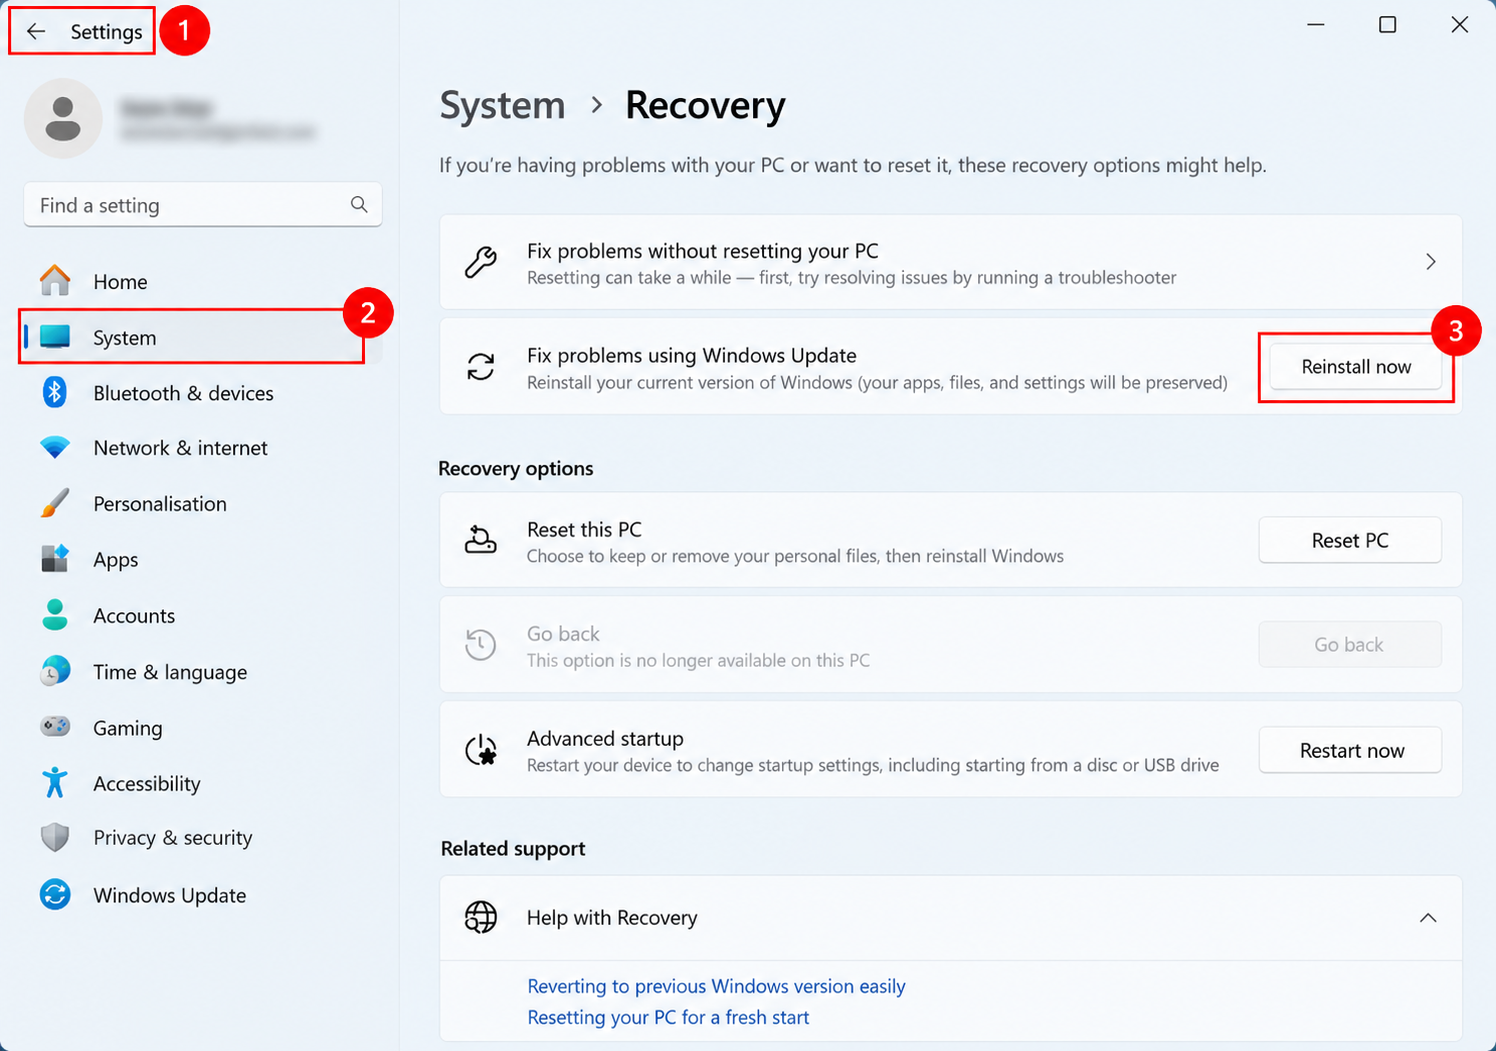Click the Gaming controller icon
Viewport: 1496px width, 1051px height.
point(55,727)
